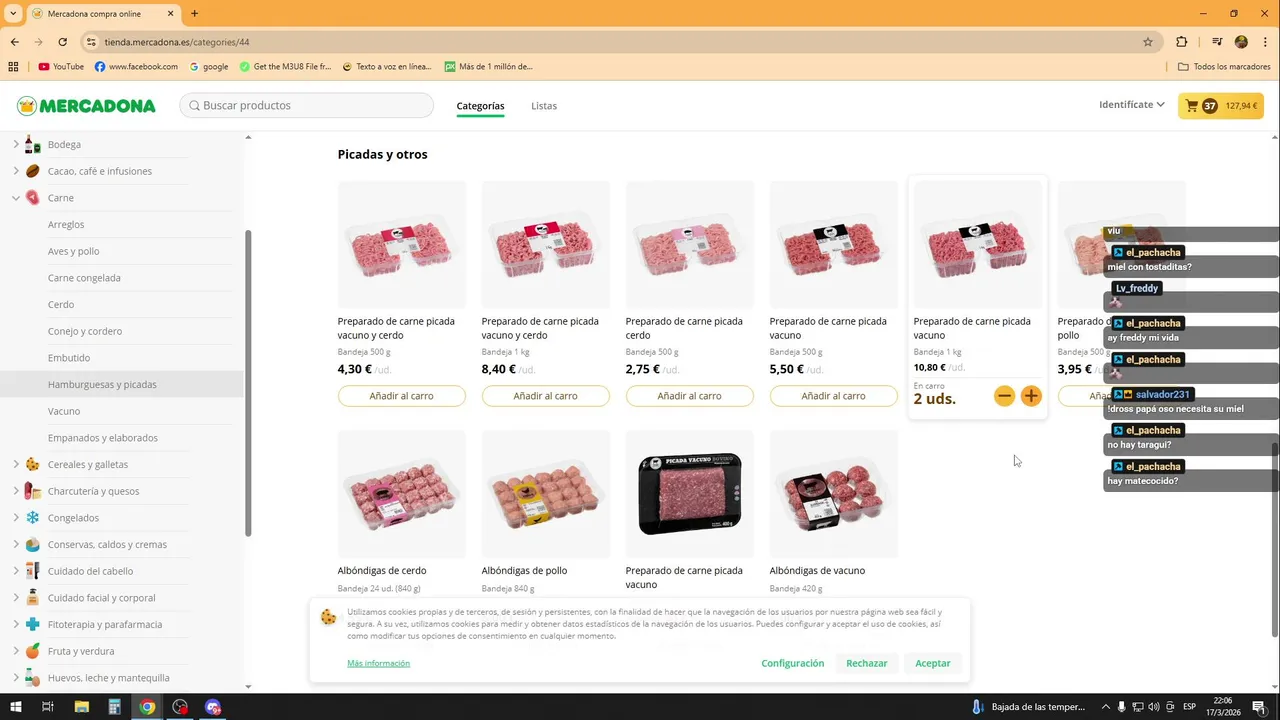This screenshot has width=1280, height=720.
Task: Open Albóndigas de pollo product image
Action: [x=546, y=494]
